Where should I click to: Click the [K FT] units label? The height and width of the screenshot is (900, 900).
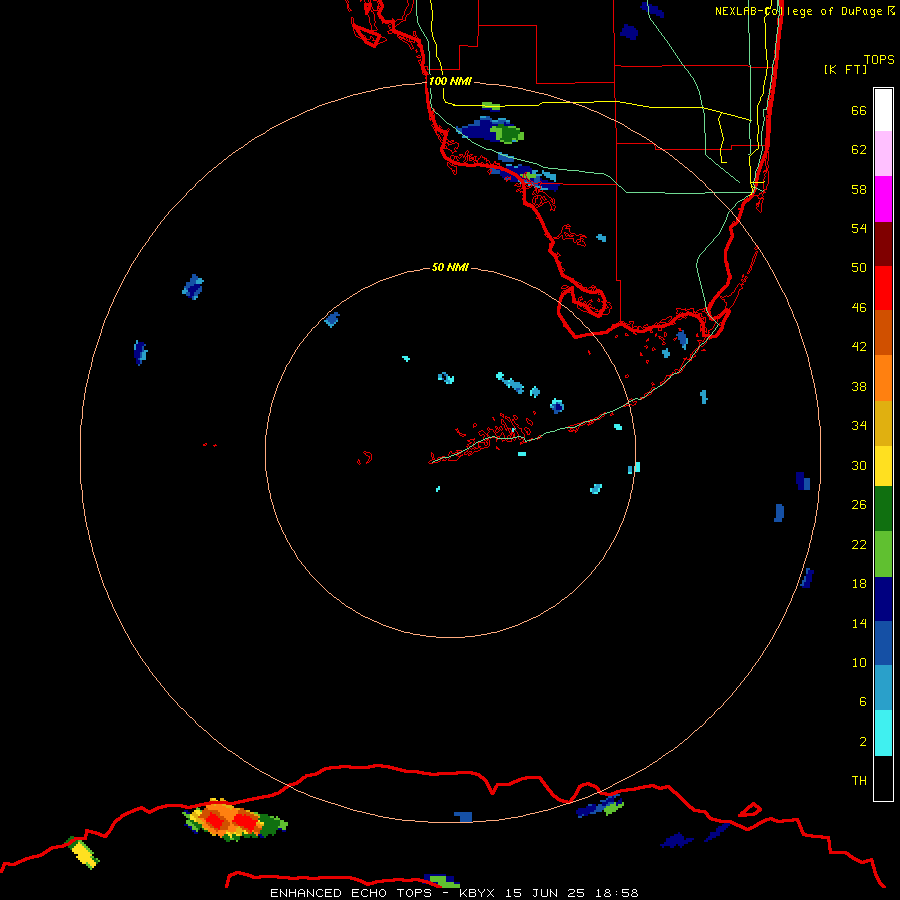click(845, 69)
